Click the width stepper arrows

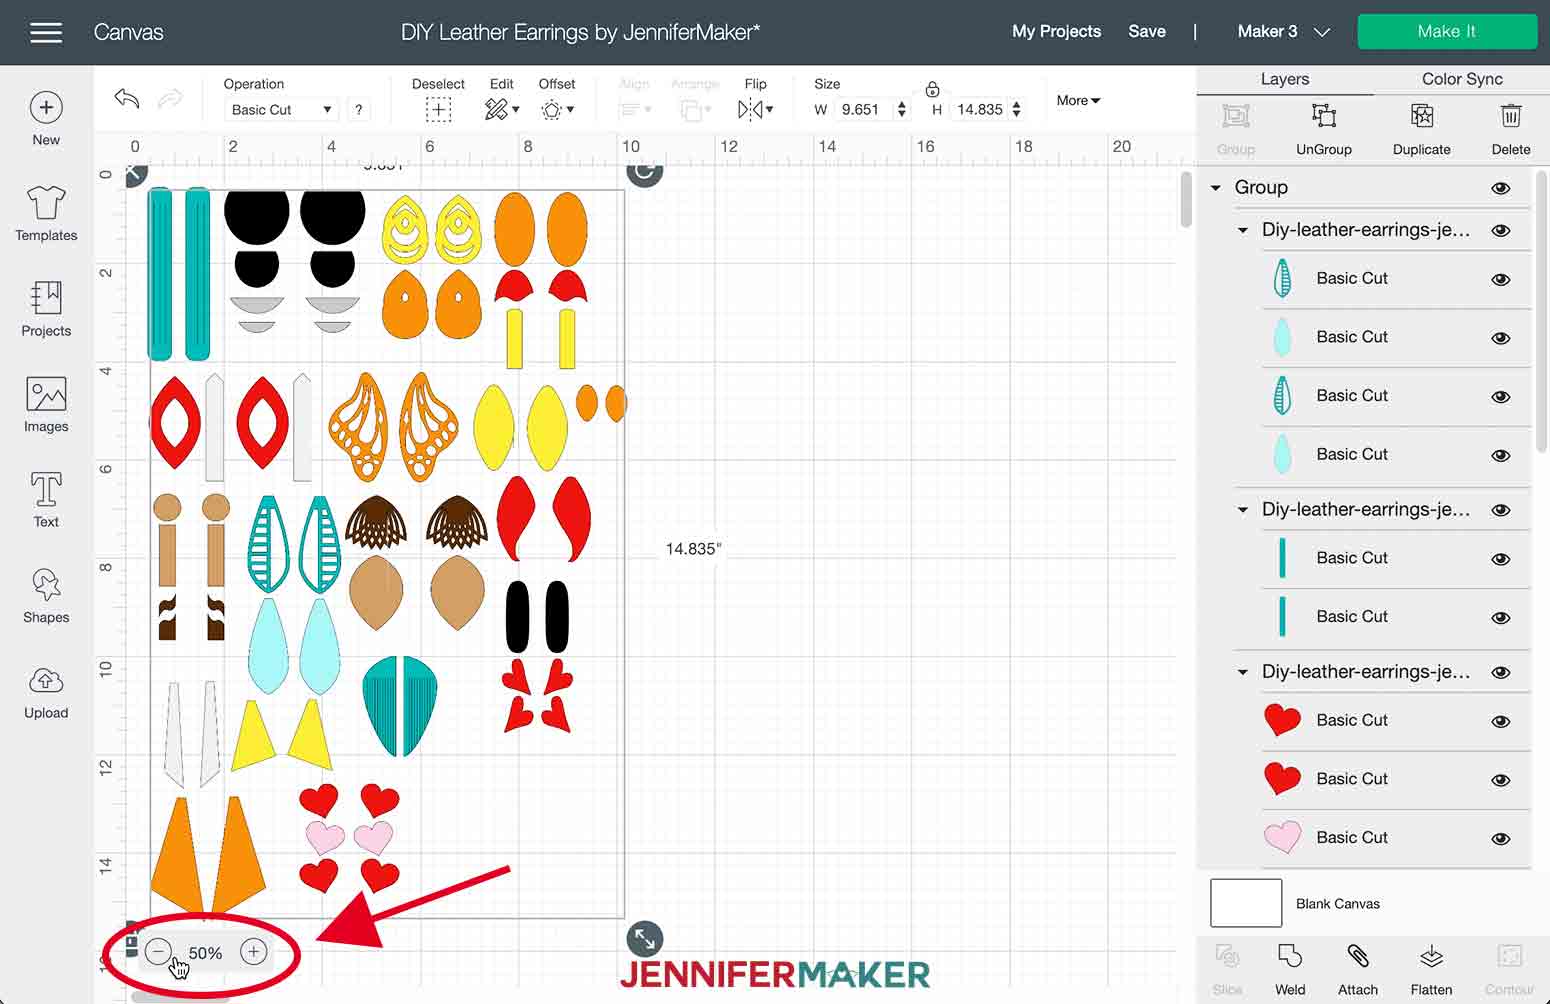(902, 110)
